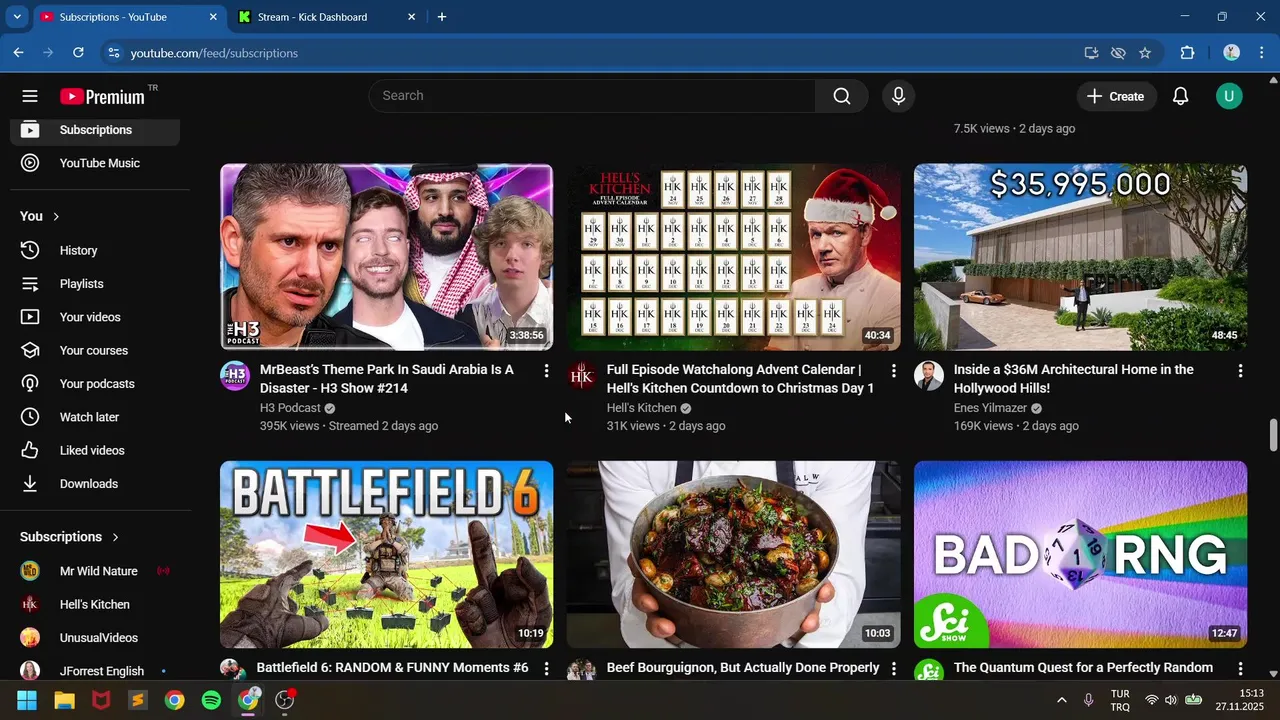
Task: Open a new browser tab
Action: click(x=442, y=17)
